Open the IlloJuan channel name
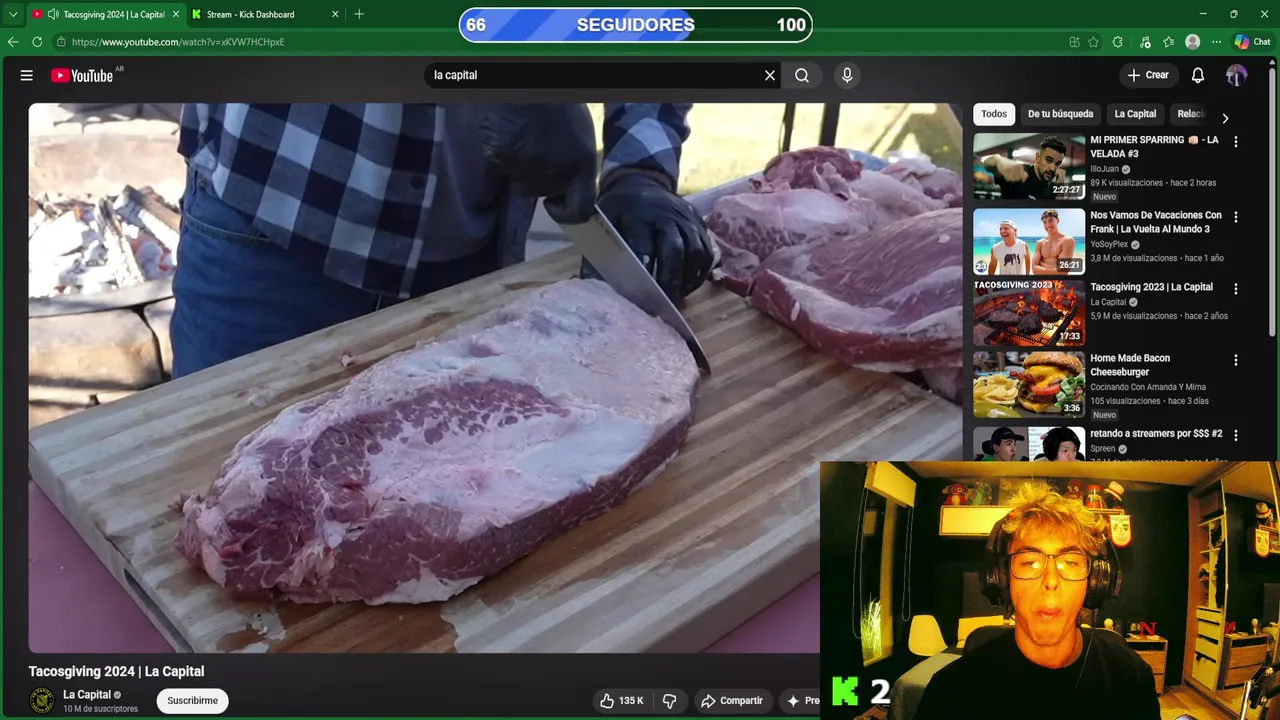 (x=1104, y=169)
